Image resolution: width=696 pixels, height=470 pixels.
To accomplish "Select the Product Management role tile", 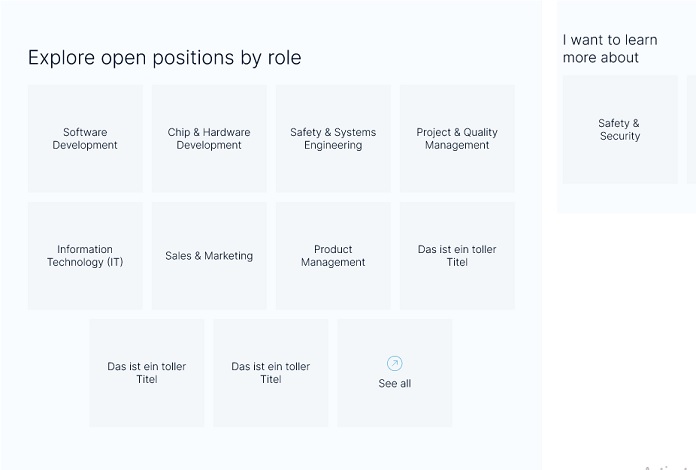I will (333, 256).
